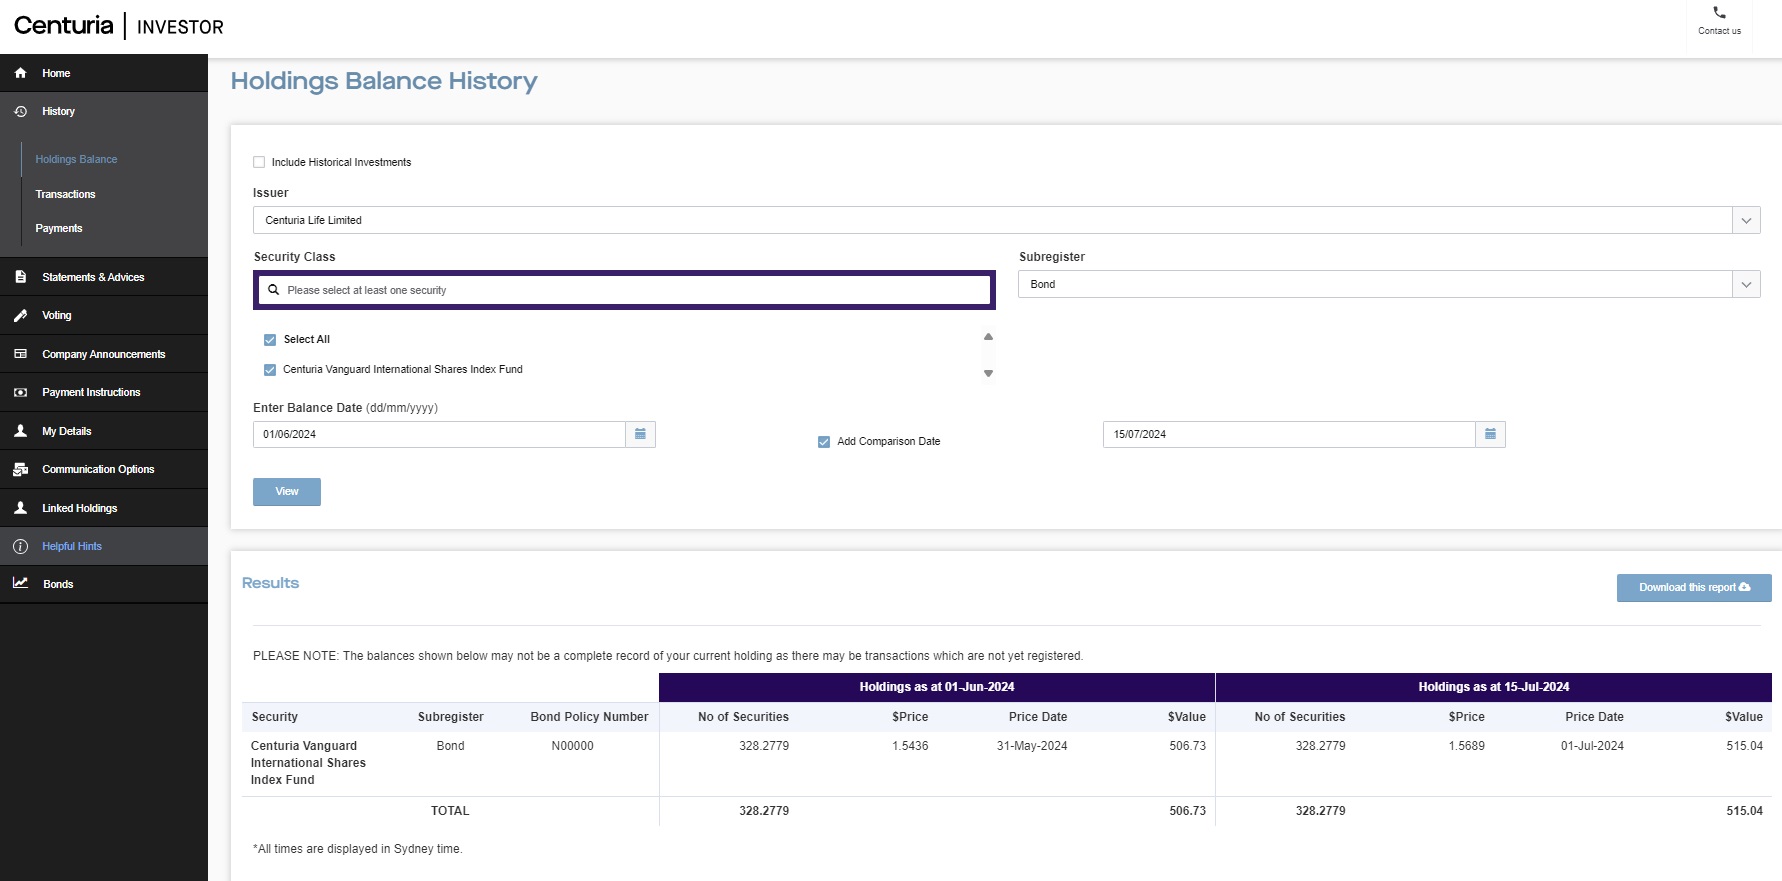Click the Security column header
1782x881 pixels.
275,717
